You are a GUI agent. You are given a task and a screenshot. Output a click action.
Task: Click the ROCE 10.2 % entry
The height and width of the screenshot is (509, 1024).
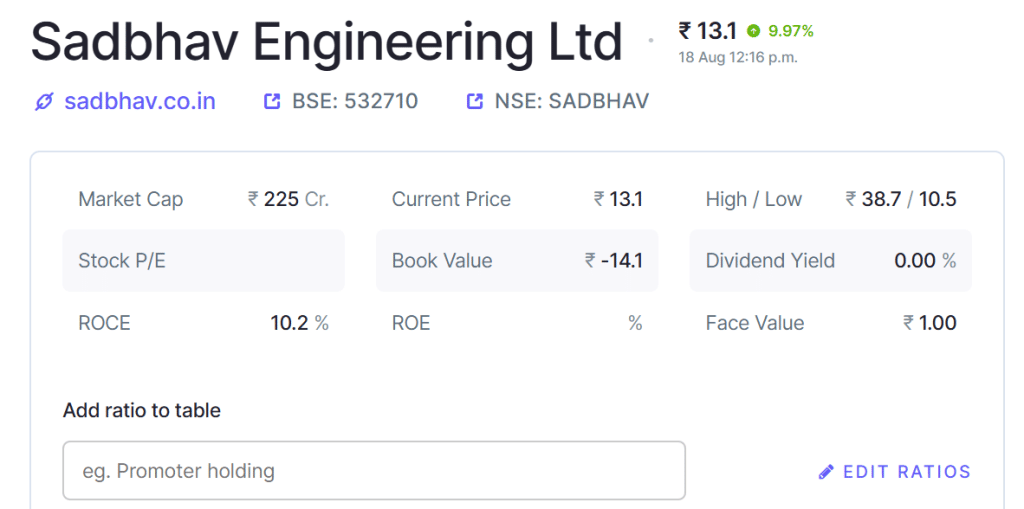(204, 322)
